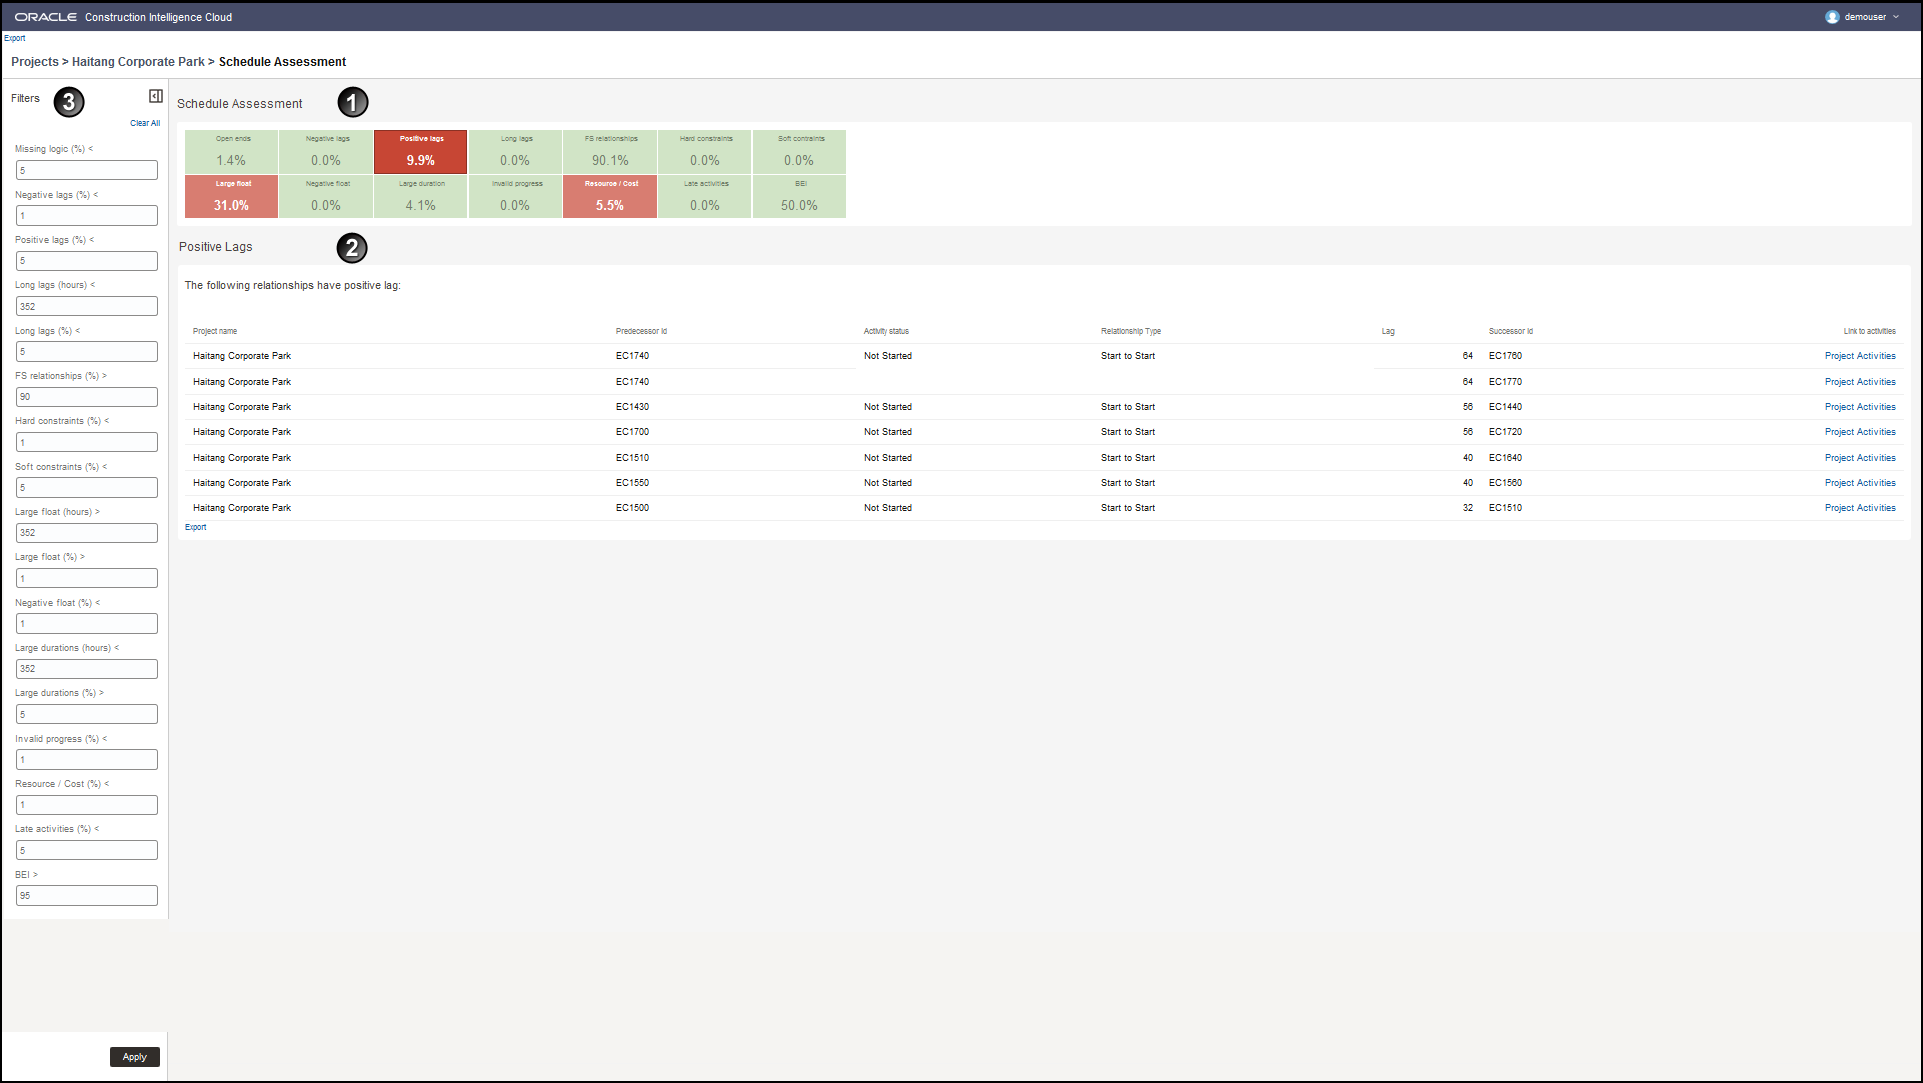The height and width of the screenshot is (1083, 1923).
Task: Click the demouser avatar icon
Action: click(1832, 17)
